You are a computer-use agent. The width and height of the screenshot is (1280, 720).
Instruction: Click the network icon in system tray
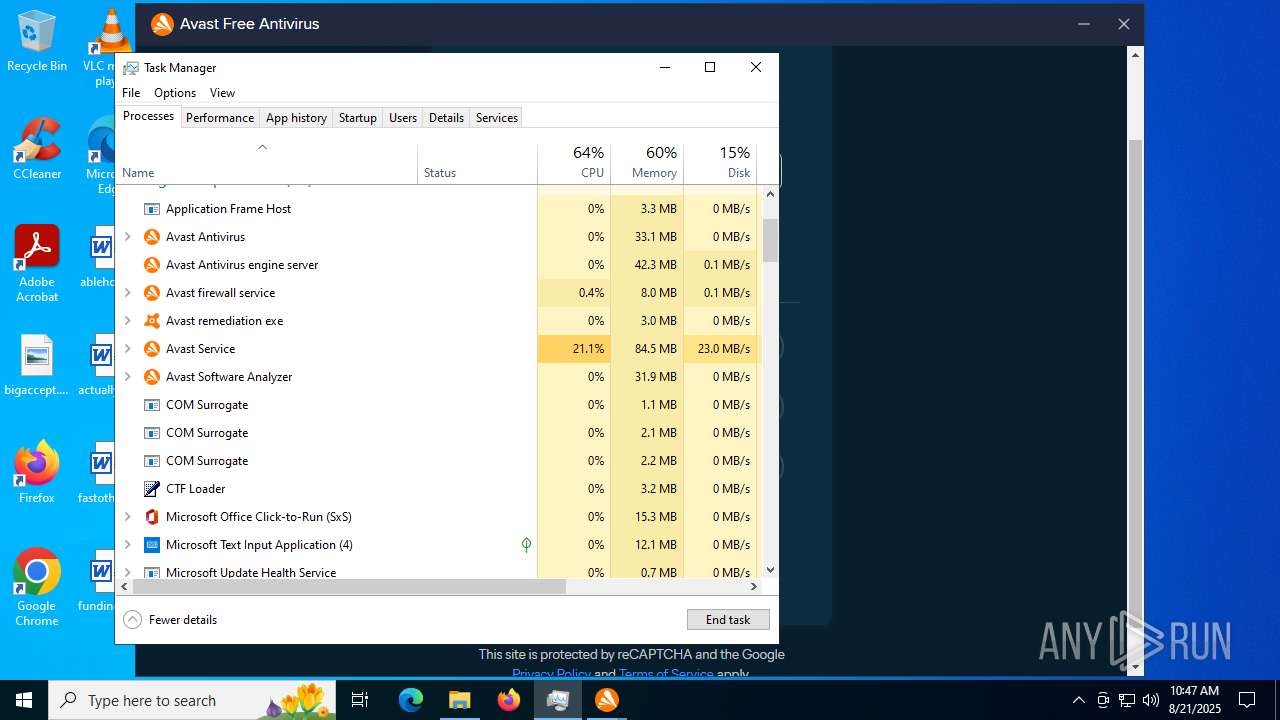[1127, 700]
